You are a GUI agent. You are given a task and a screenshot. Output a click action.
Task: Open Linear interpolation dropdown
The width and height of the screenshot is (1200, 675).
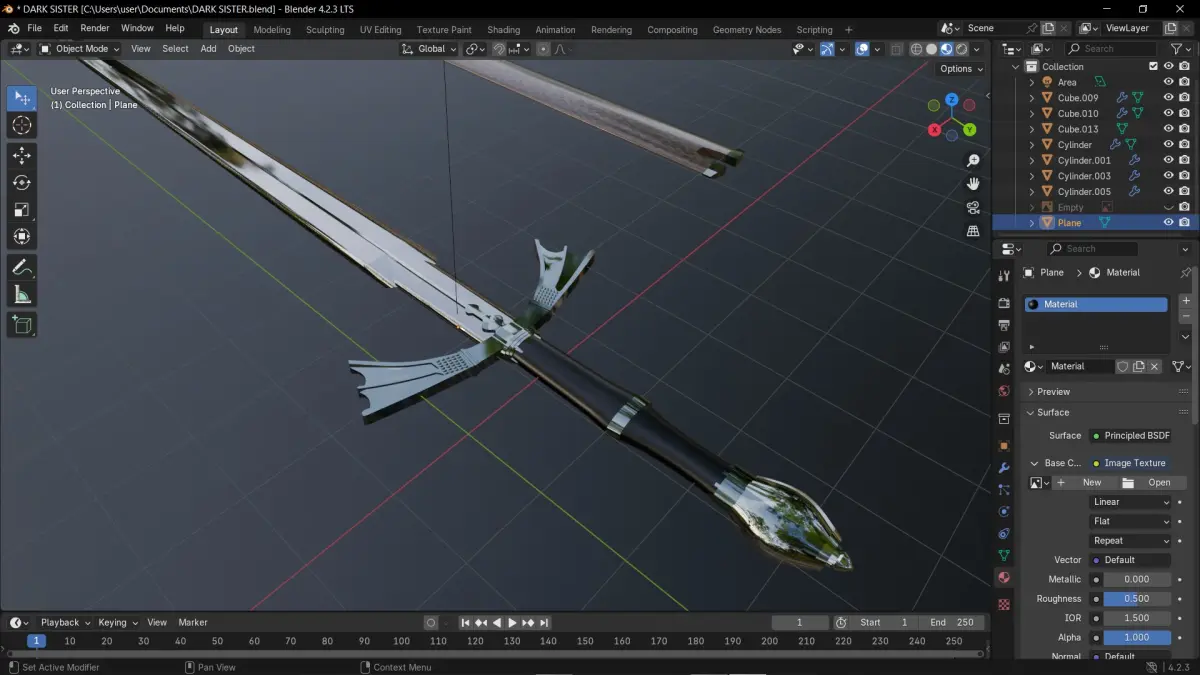tap(1130, 502)
